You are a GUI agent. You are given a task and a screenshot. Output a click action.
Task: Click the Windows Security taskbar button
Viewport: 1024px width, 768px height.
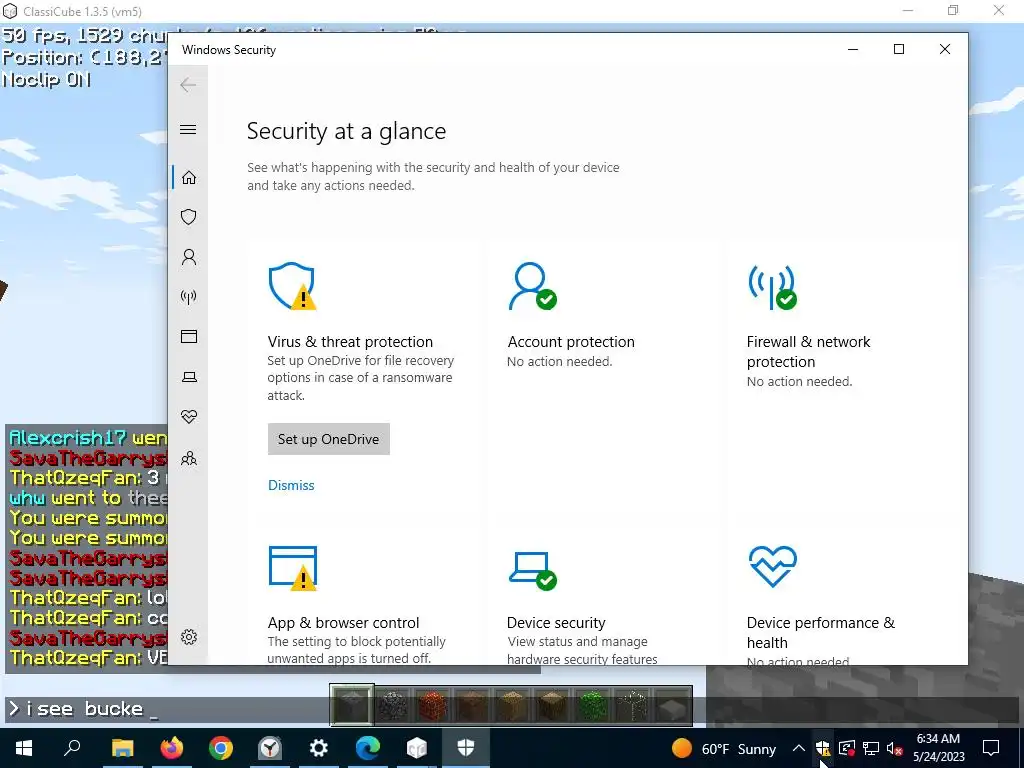466,748
